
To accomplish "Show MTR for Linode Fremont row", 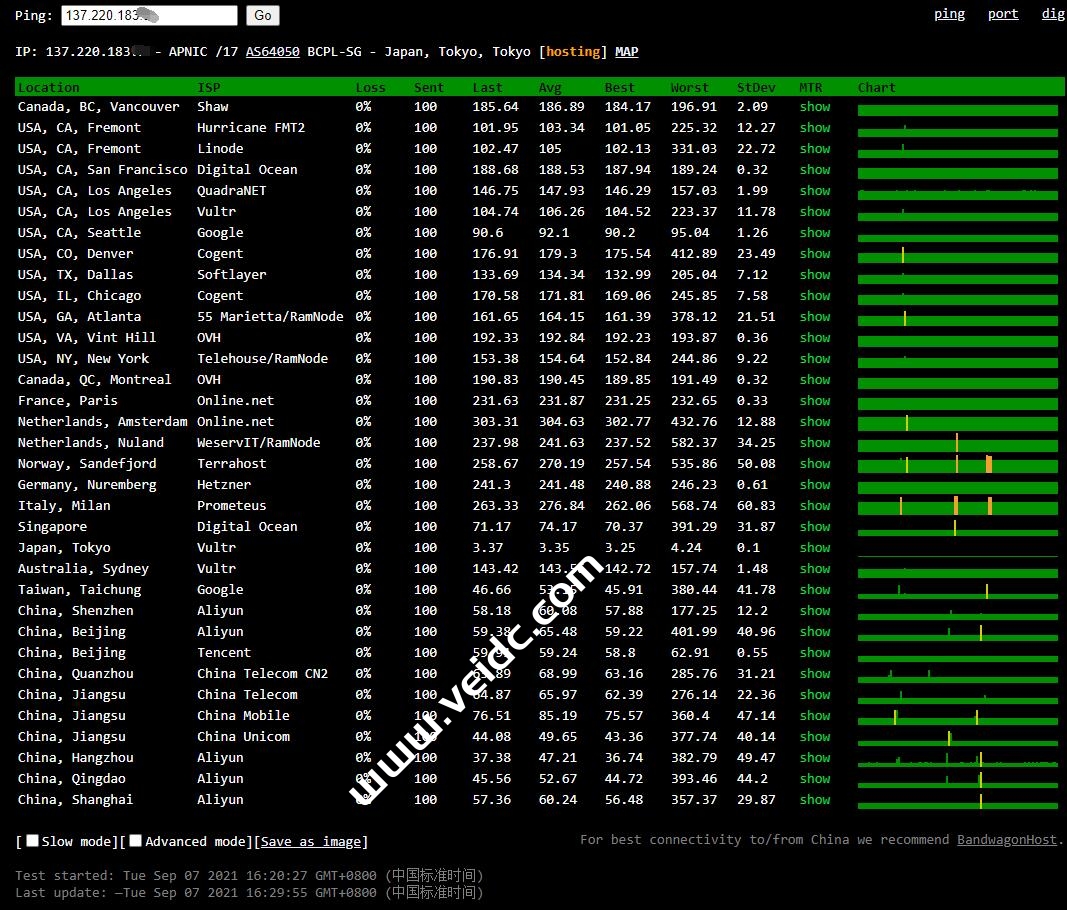I will [815, 149].
